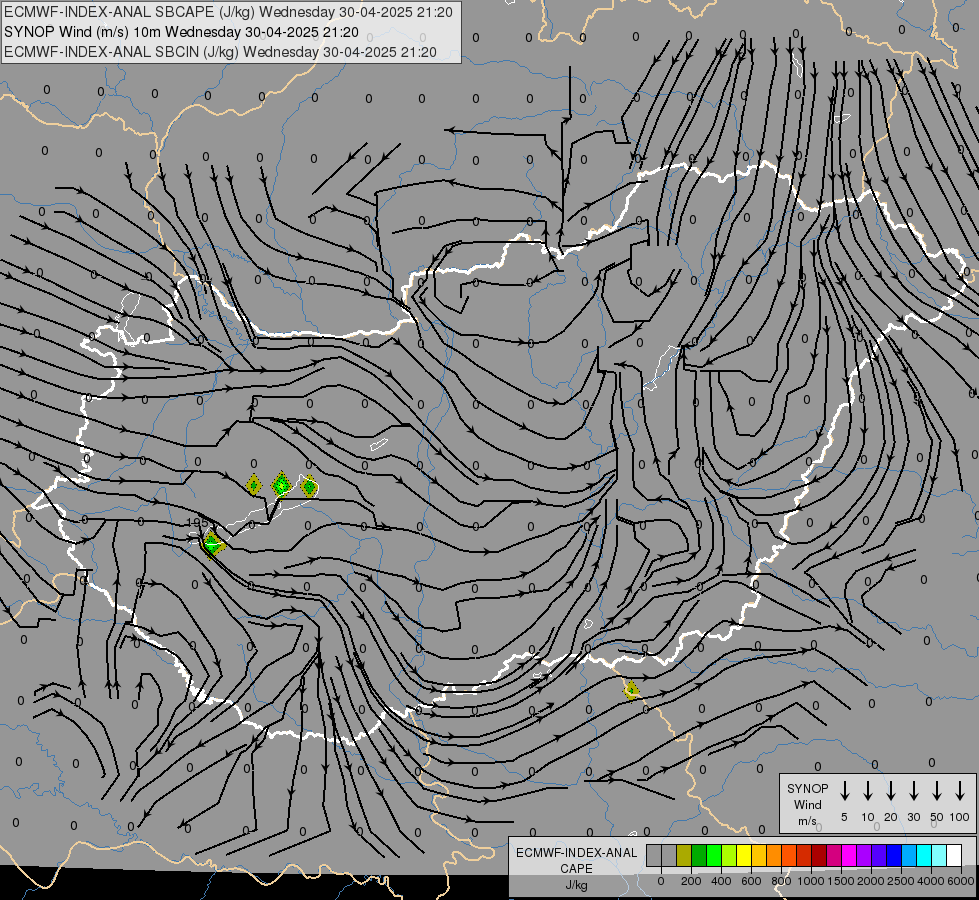979x900 pixels.
Task: Click the '1500' tick label on CAPE scale
Action: [841, 881]
